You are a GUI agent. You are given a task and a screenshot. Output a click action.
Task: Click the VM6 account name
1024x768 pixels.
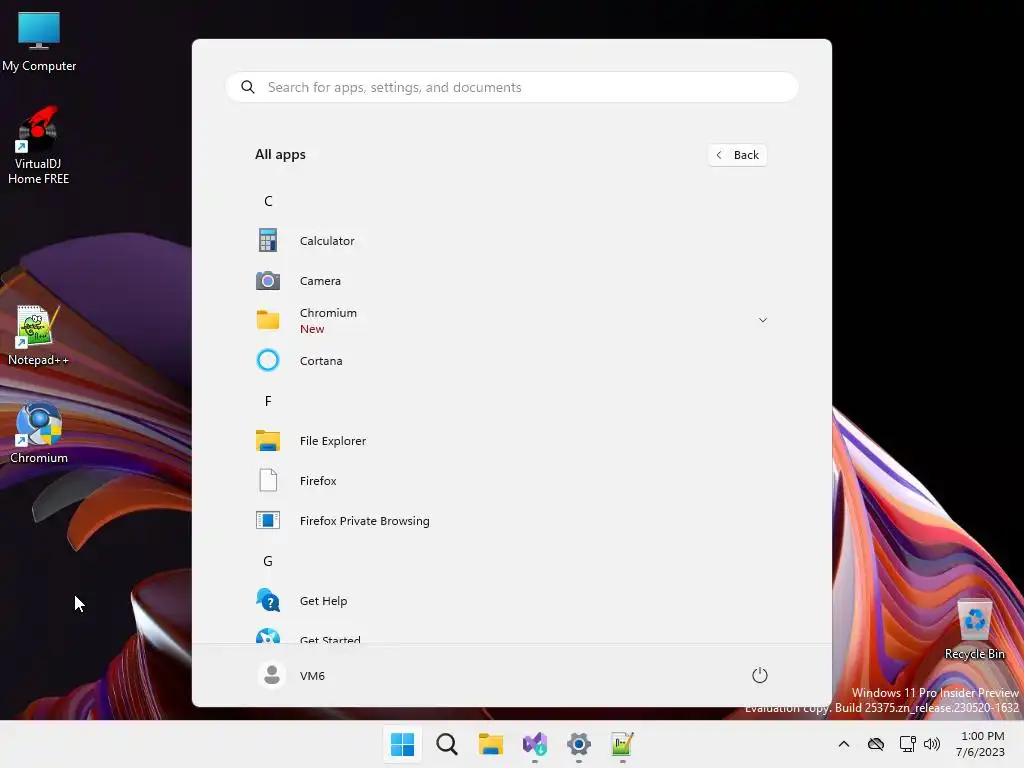point(312,676)
